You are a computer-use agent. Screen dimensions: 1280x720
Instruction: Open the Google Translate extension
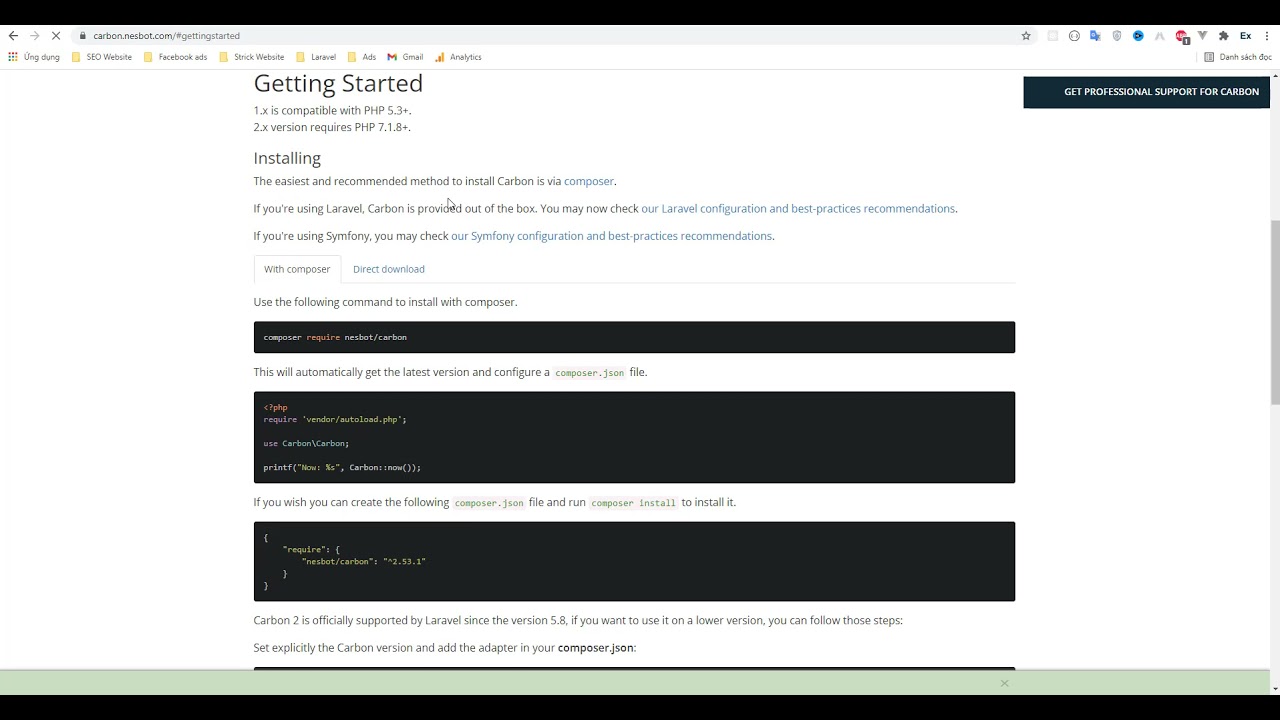point(1095,36)
